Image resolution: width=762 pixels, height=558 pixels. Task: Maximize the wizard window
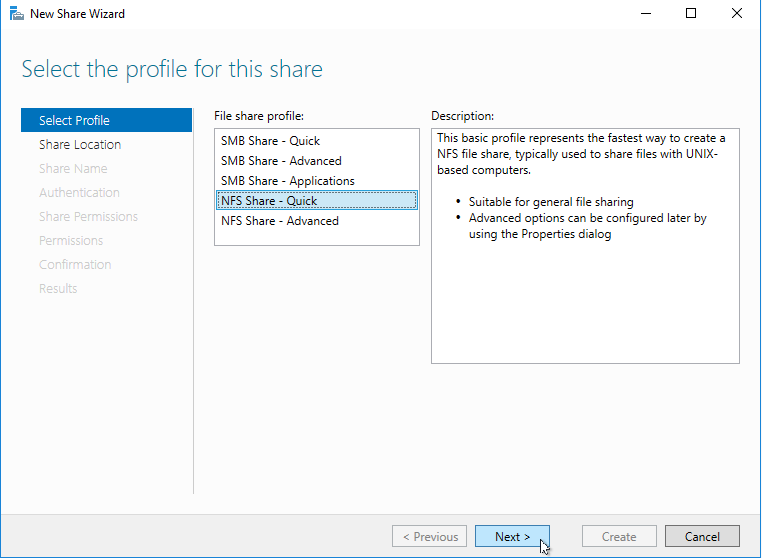(691, 14)
